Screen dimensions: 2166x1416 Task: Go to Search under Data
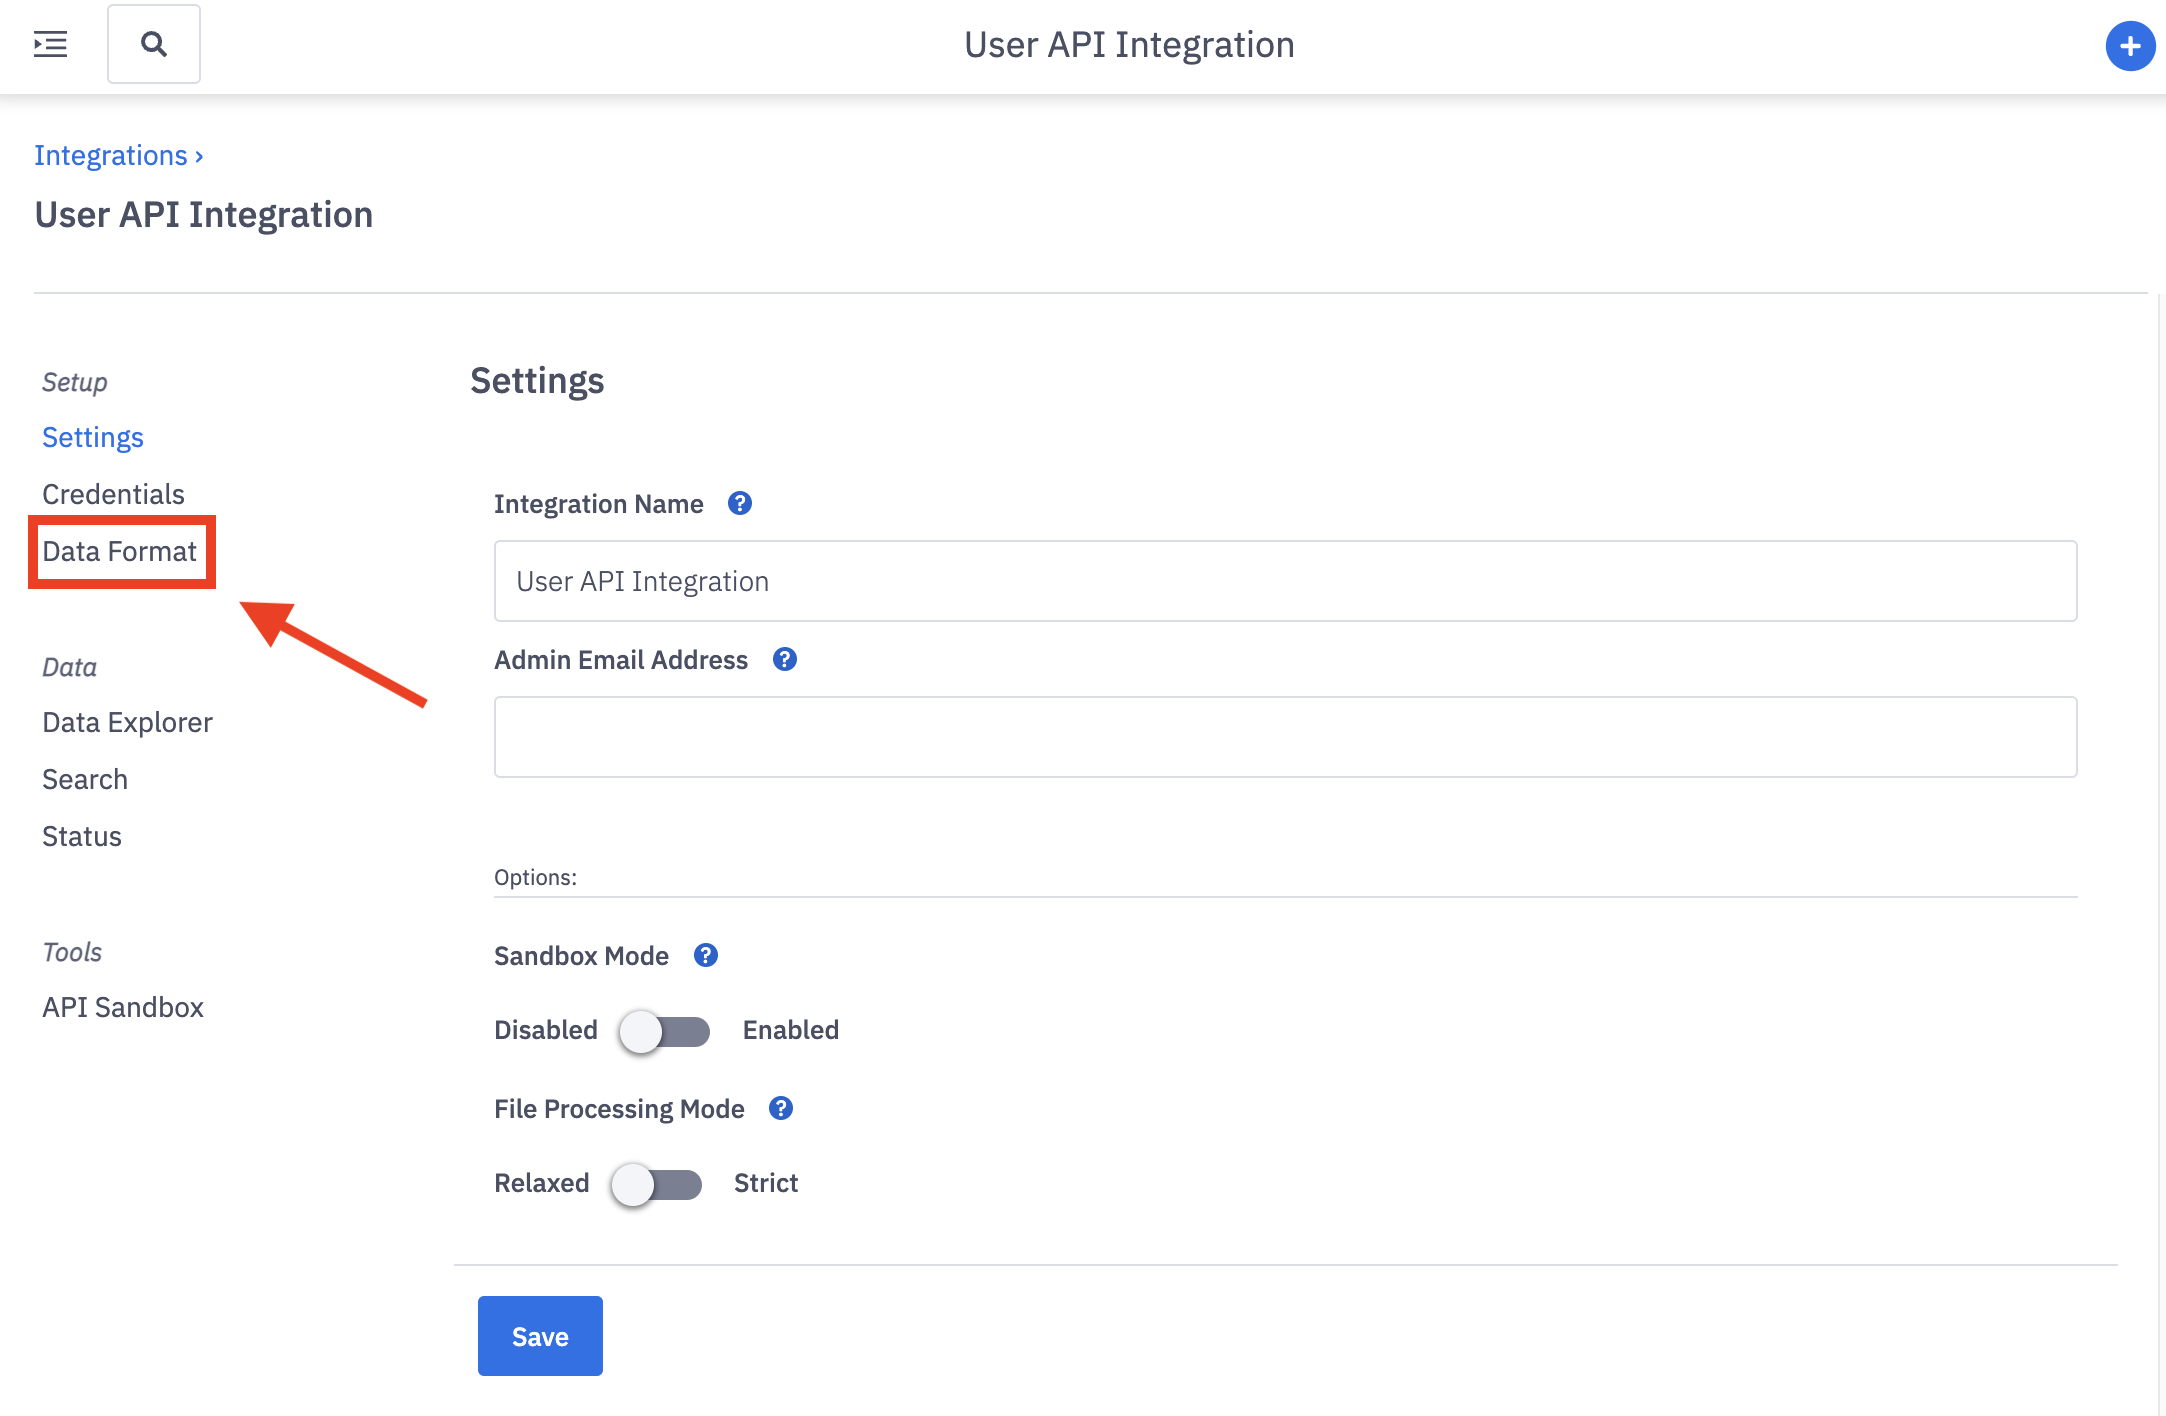coord(85,779)
